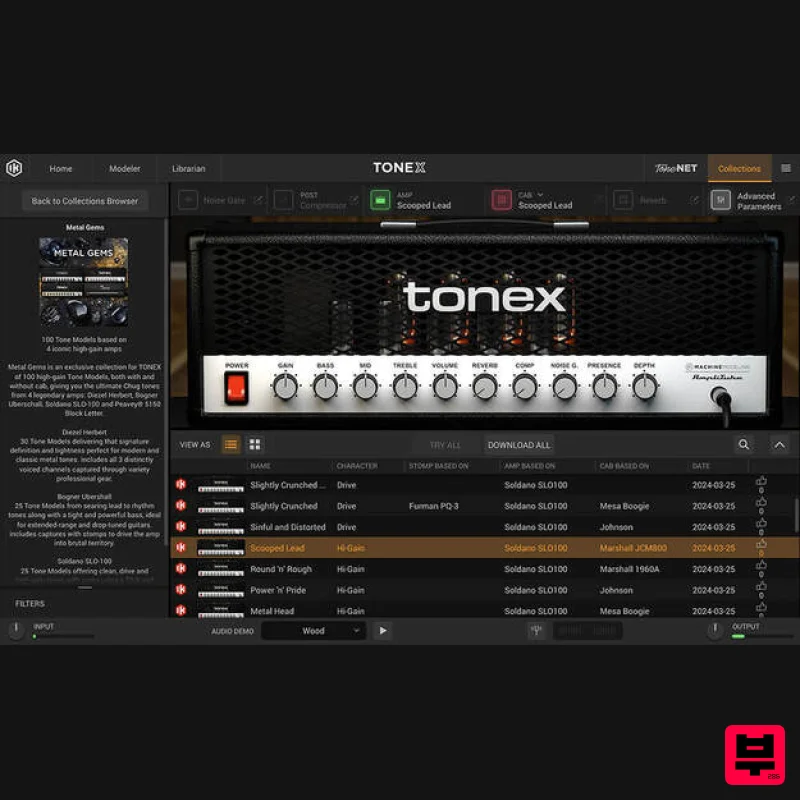Click red IK badge on Sinful and Distorted row

[x=181, y=527]
